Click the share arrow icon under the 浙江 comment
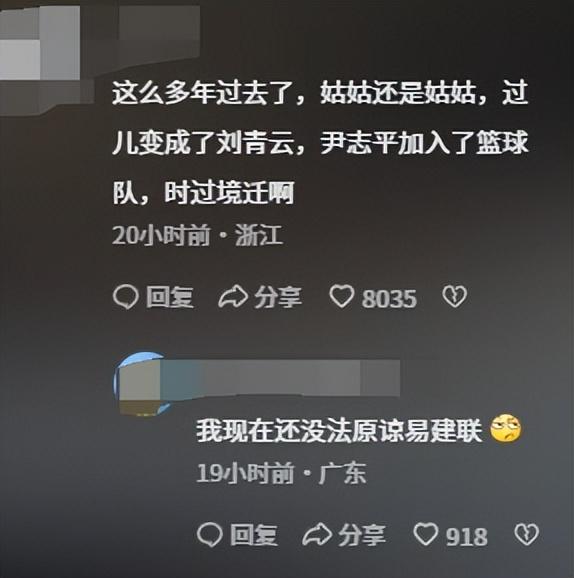Screen dimensions: 574x578 point(233,297)
